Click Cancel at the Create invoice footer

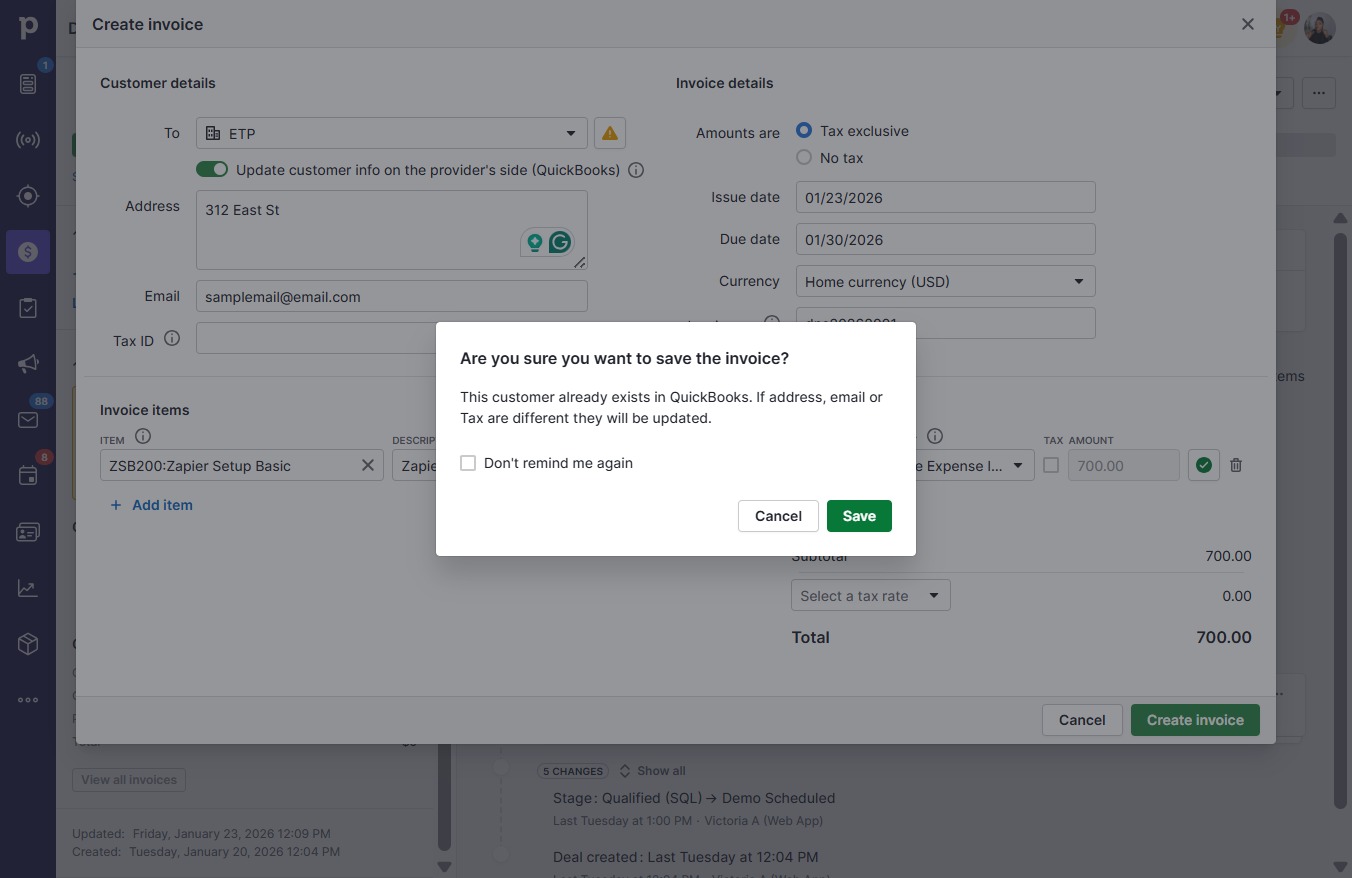(x=1082, y=720)
